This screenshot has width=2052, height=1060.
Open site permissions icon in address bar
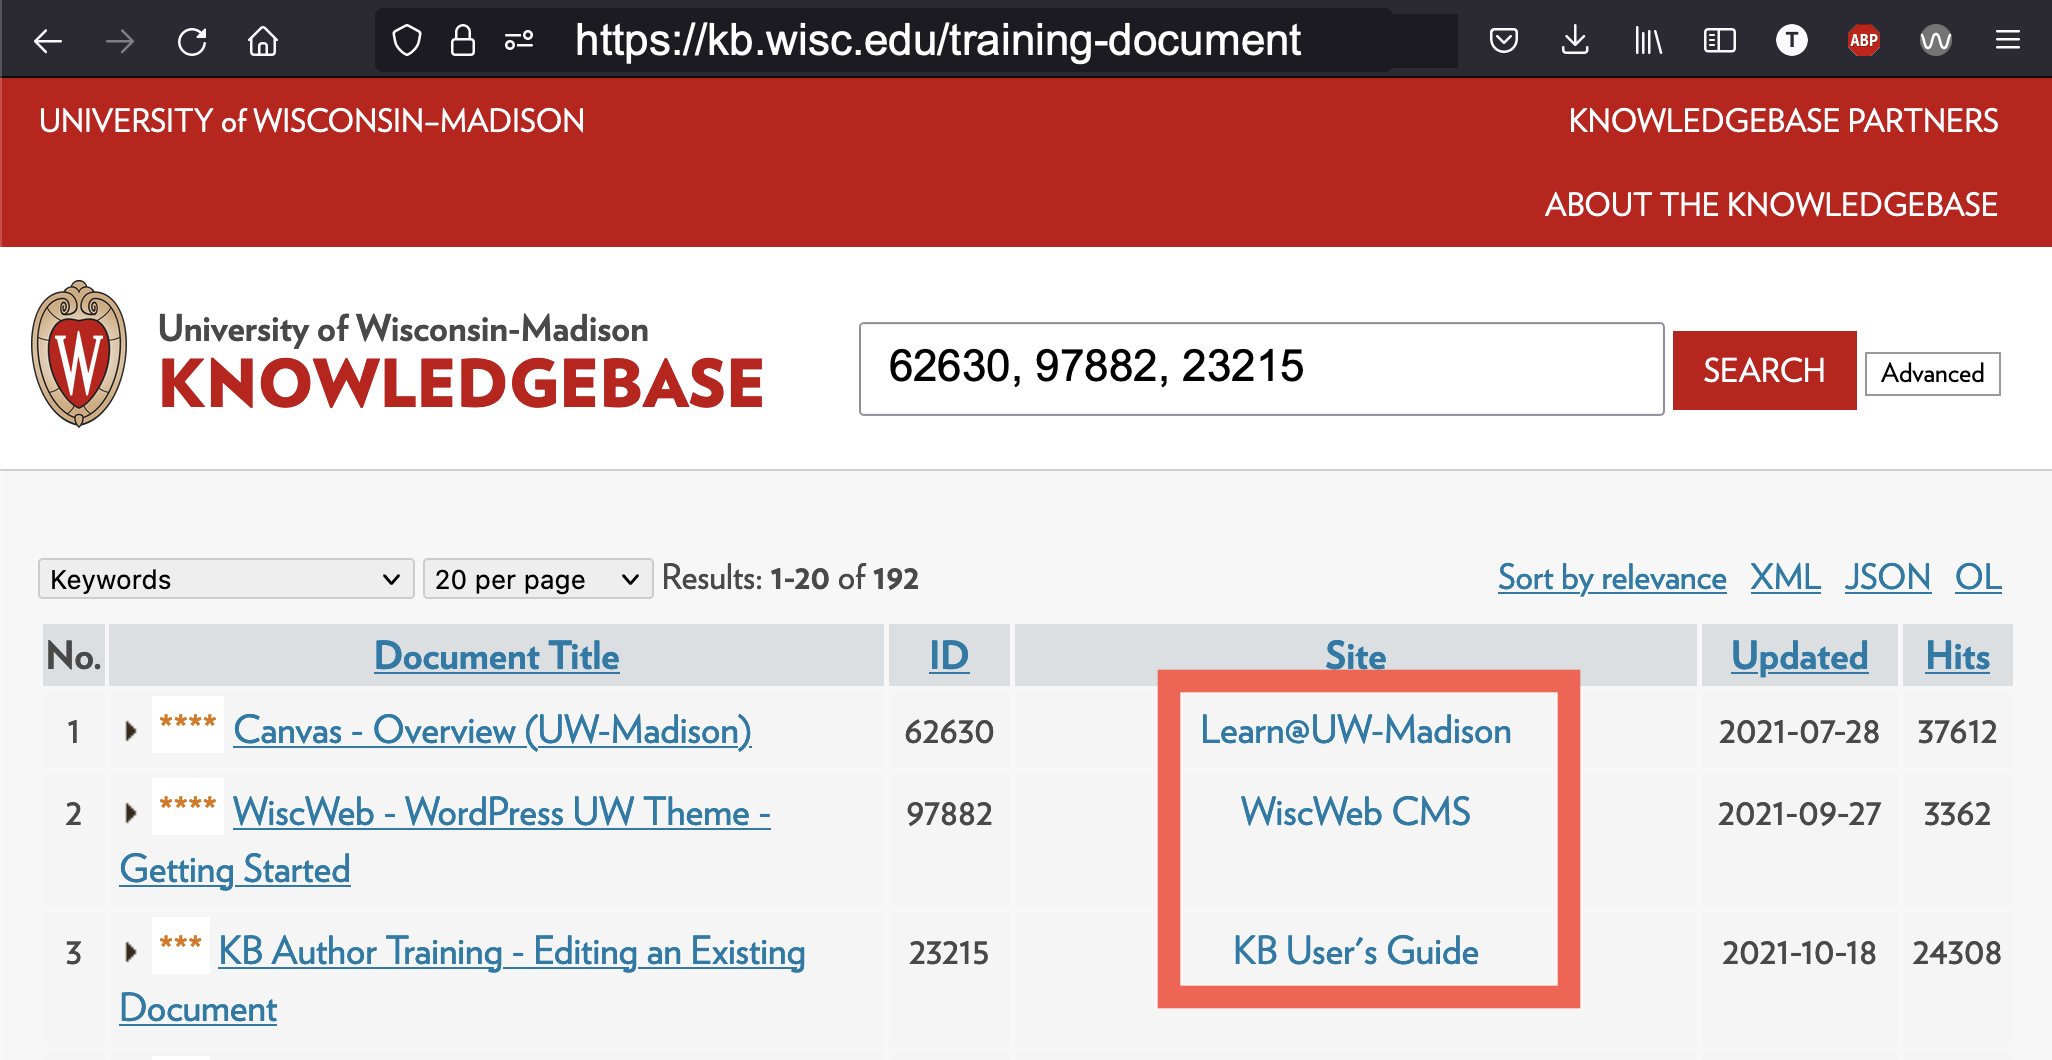point(519,41)
